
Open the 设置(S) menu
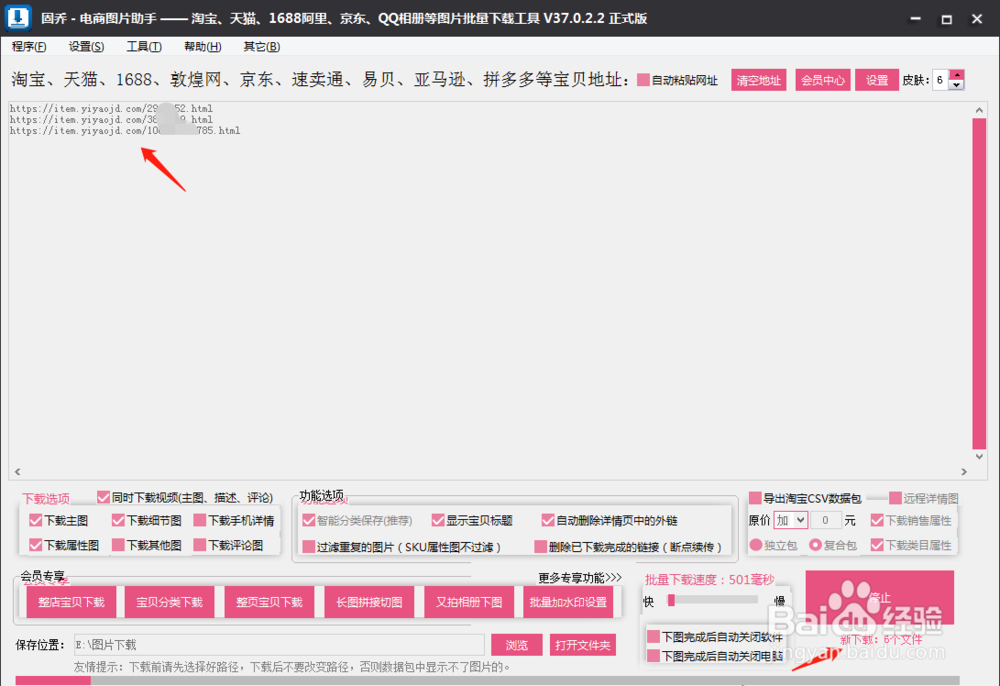pyautogui.click(x=86, y=47)
